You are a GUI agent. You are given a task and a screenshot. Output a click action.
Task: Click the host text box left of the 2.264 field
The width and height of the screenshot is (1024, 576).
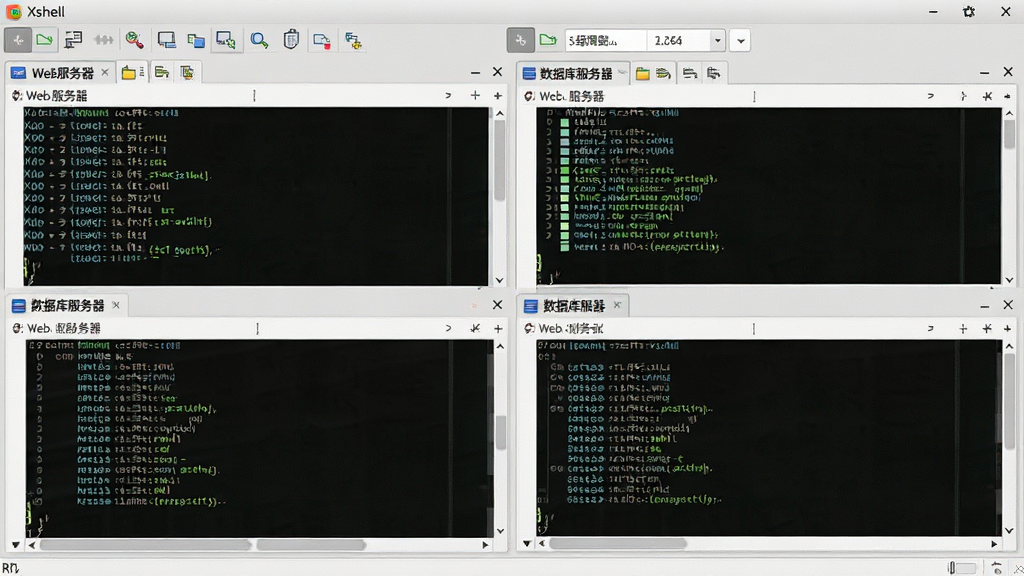click(x=605, y=40)
